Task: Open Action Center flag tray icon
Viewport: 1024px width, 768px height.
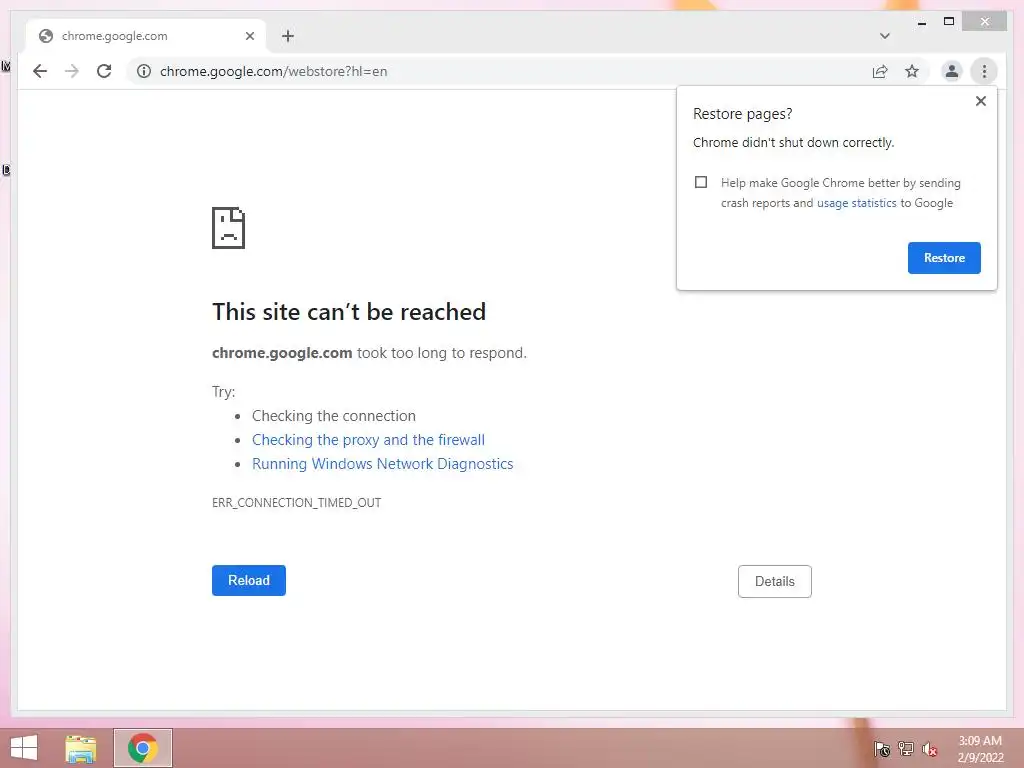Action: pyautogui.click(x=882, y=748)
